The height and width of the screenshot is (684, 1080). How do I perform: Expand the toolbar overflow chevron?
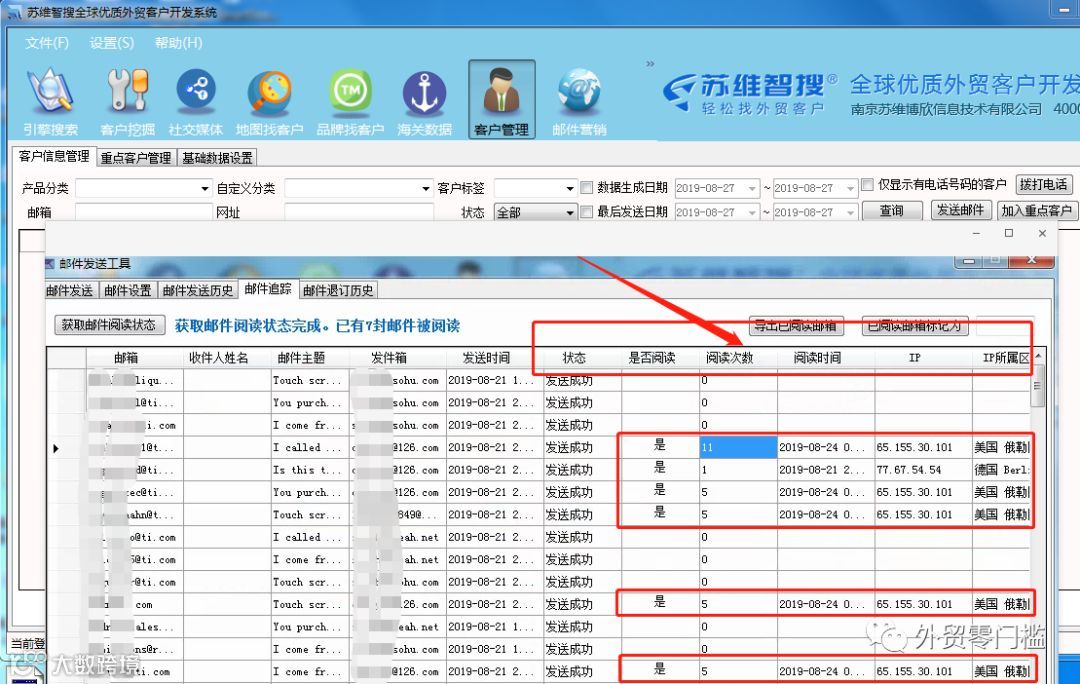(650, 64)
